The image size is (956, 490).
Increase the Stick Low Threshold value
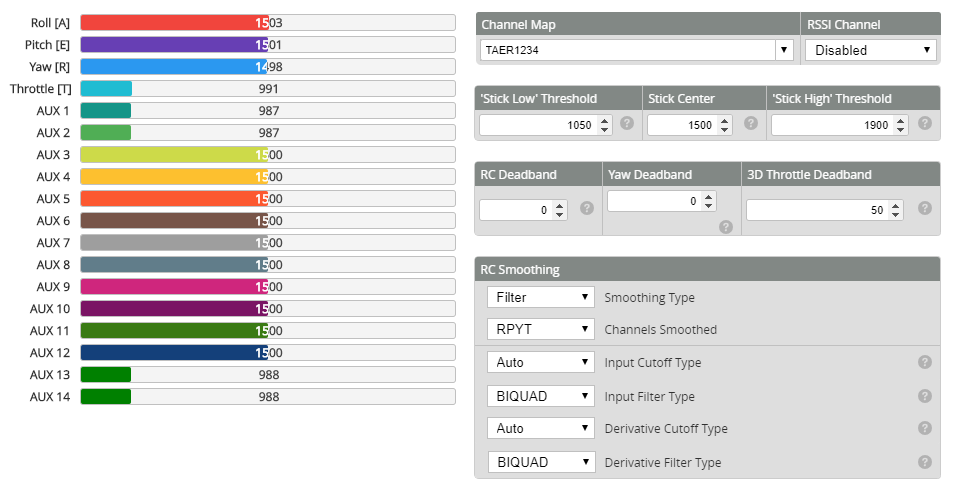[604, 121]
